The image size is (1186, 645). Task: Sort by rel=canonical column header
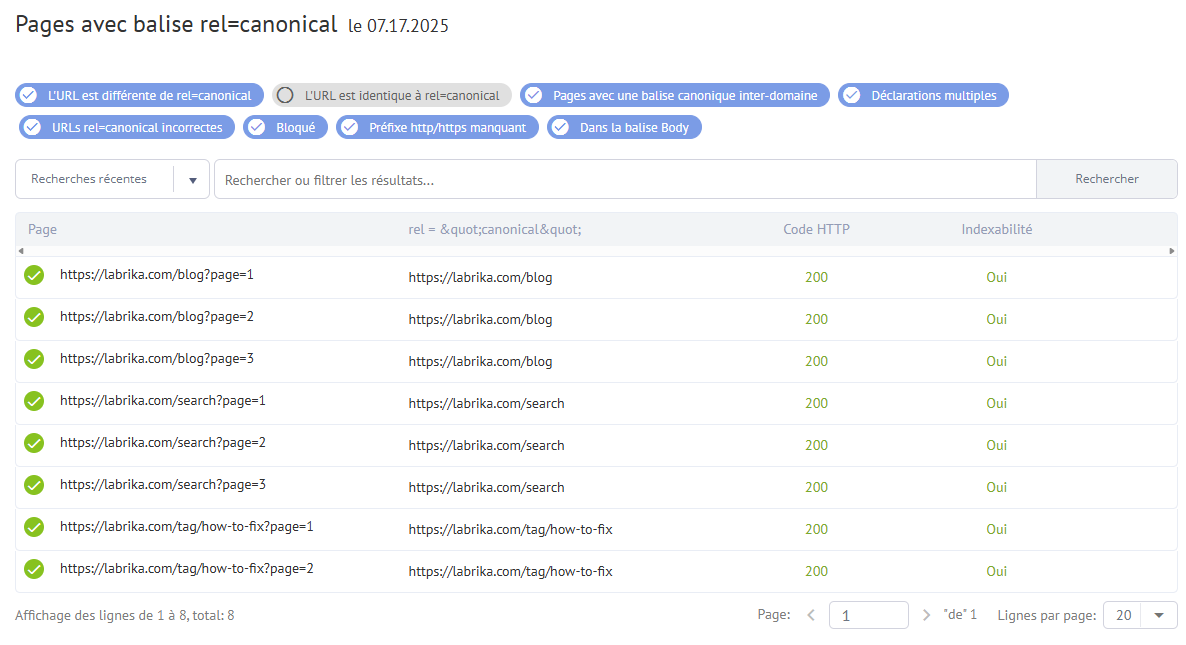coord(495,229)
